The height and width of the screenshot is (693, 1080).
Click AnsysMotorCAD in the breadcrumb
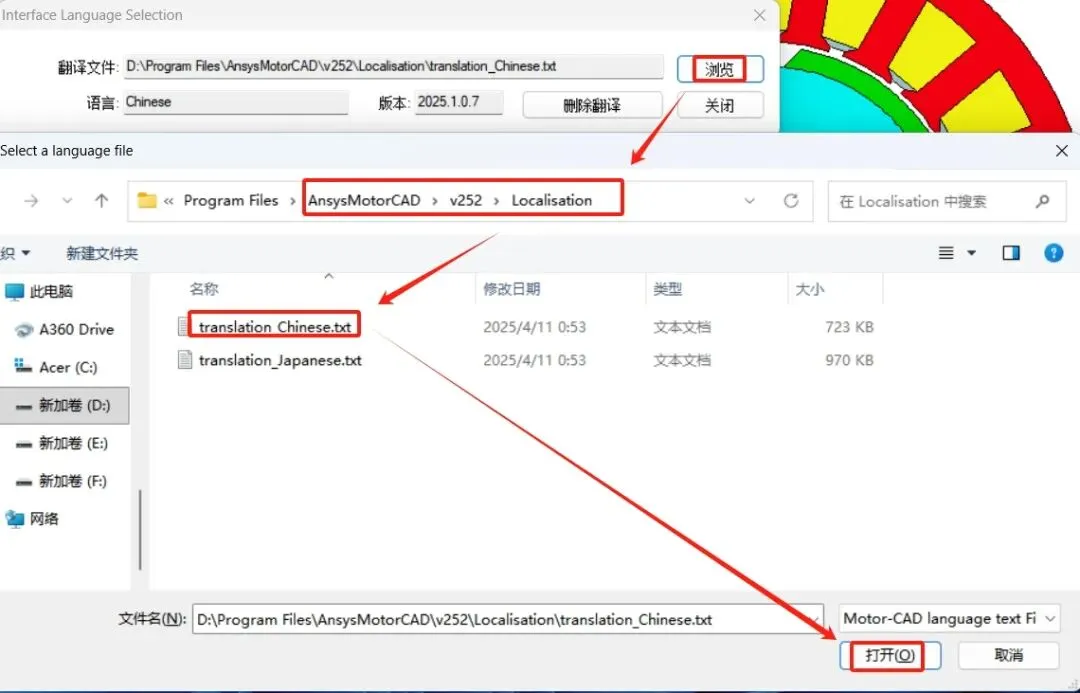364,200
